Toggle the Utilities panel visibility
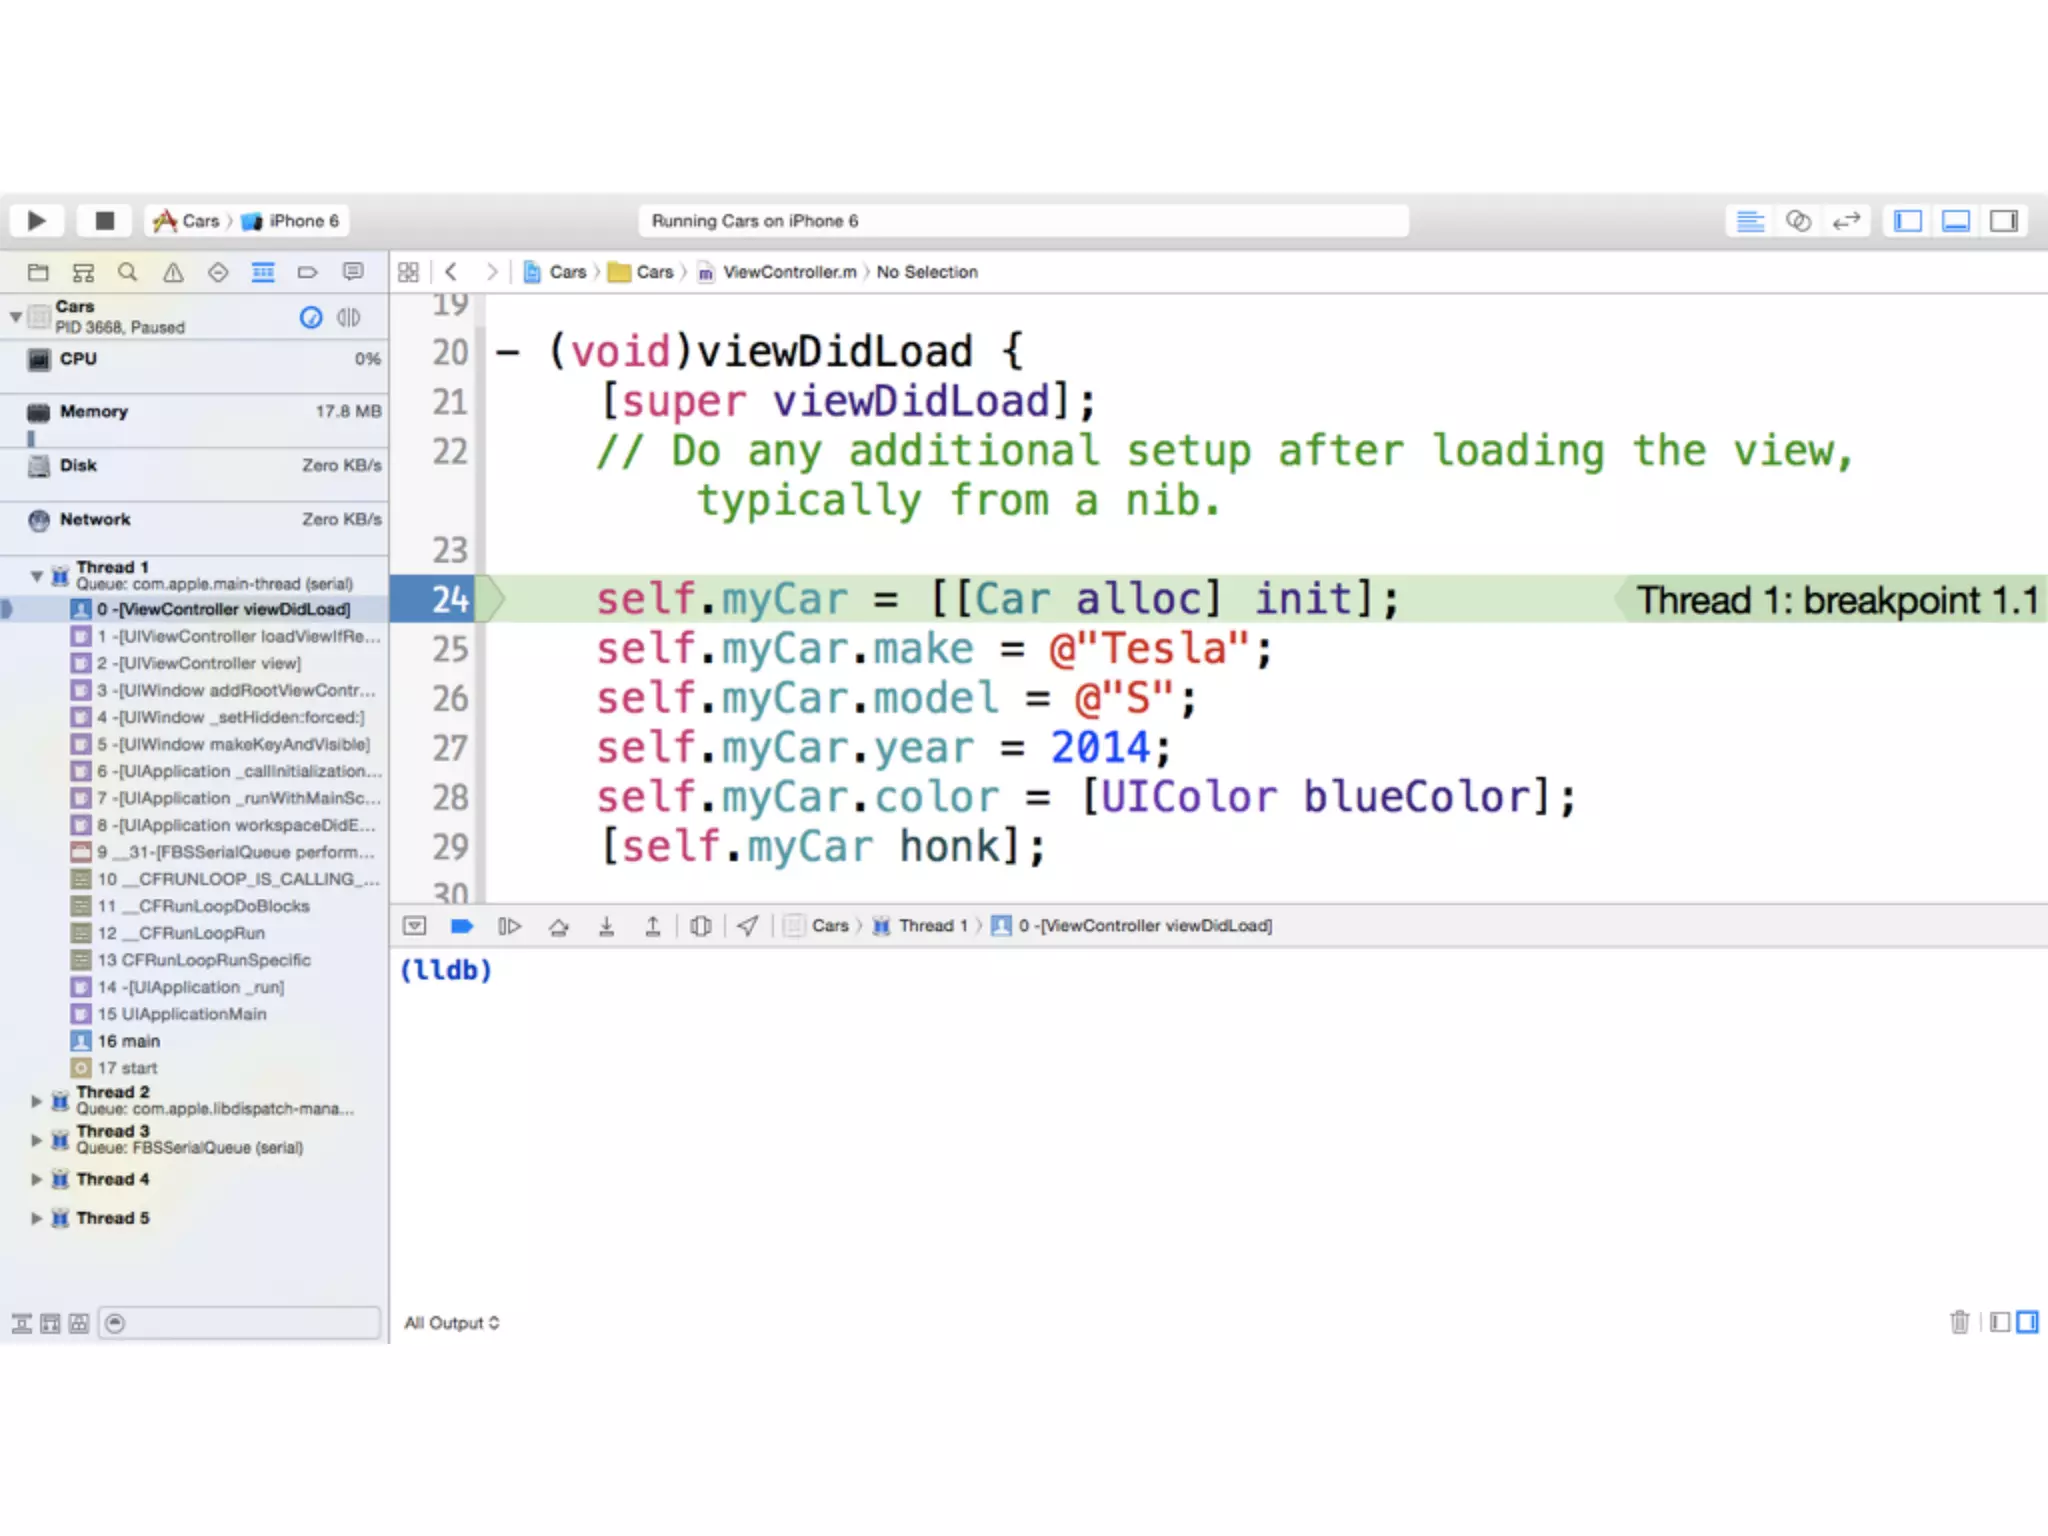2048x1536 pixels. point(2004,221)
